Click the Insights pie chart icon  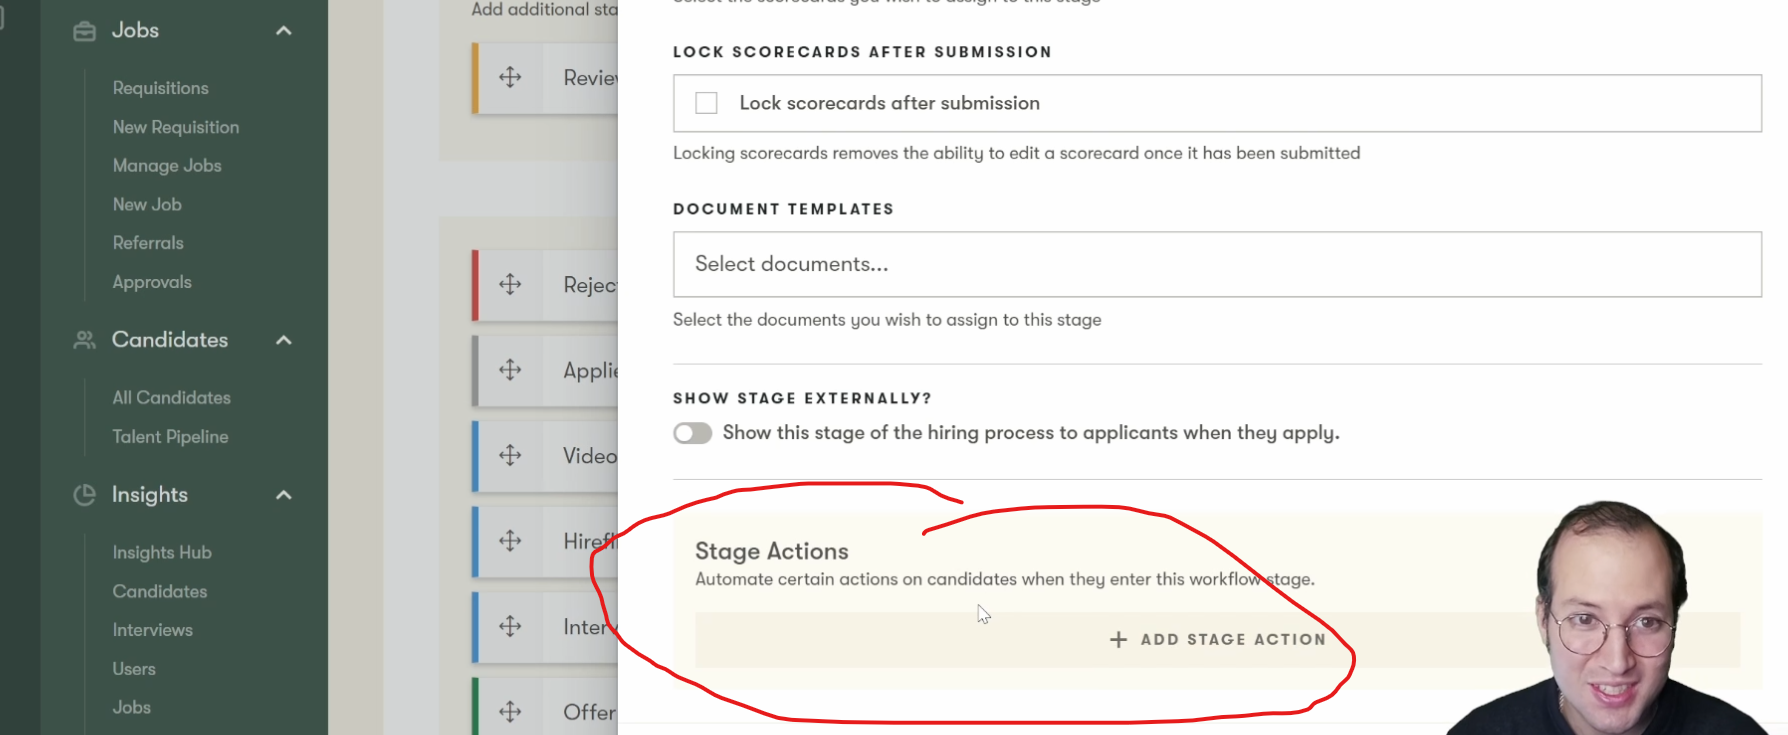(85, 495)
